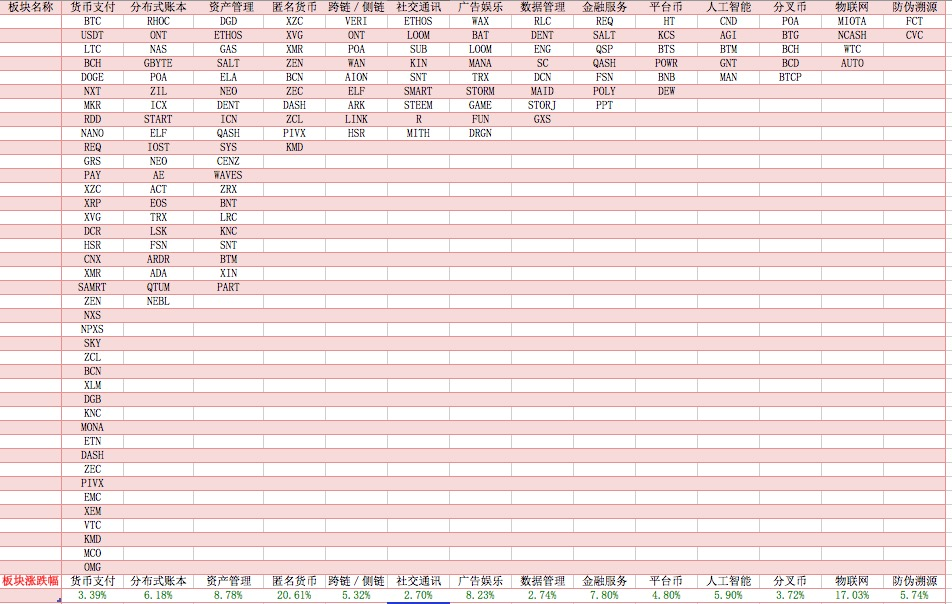Click the BTCP cell under 分叉币
This screenshot has height=604, width=952.
(790, 77)
